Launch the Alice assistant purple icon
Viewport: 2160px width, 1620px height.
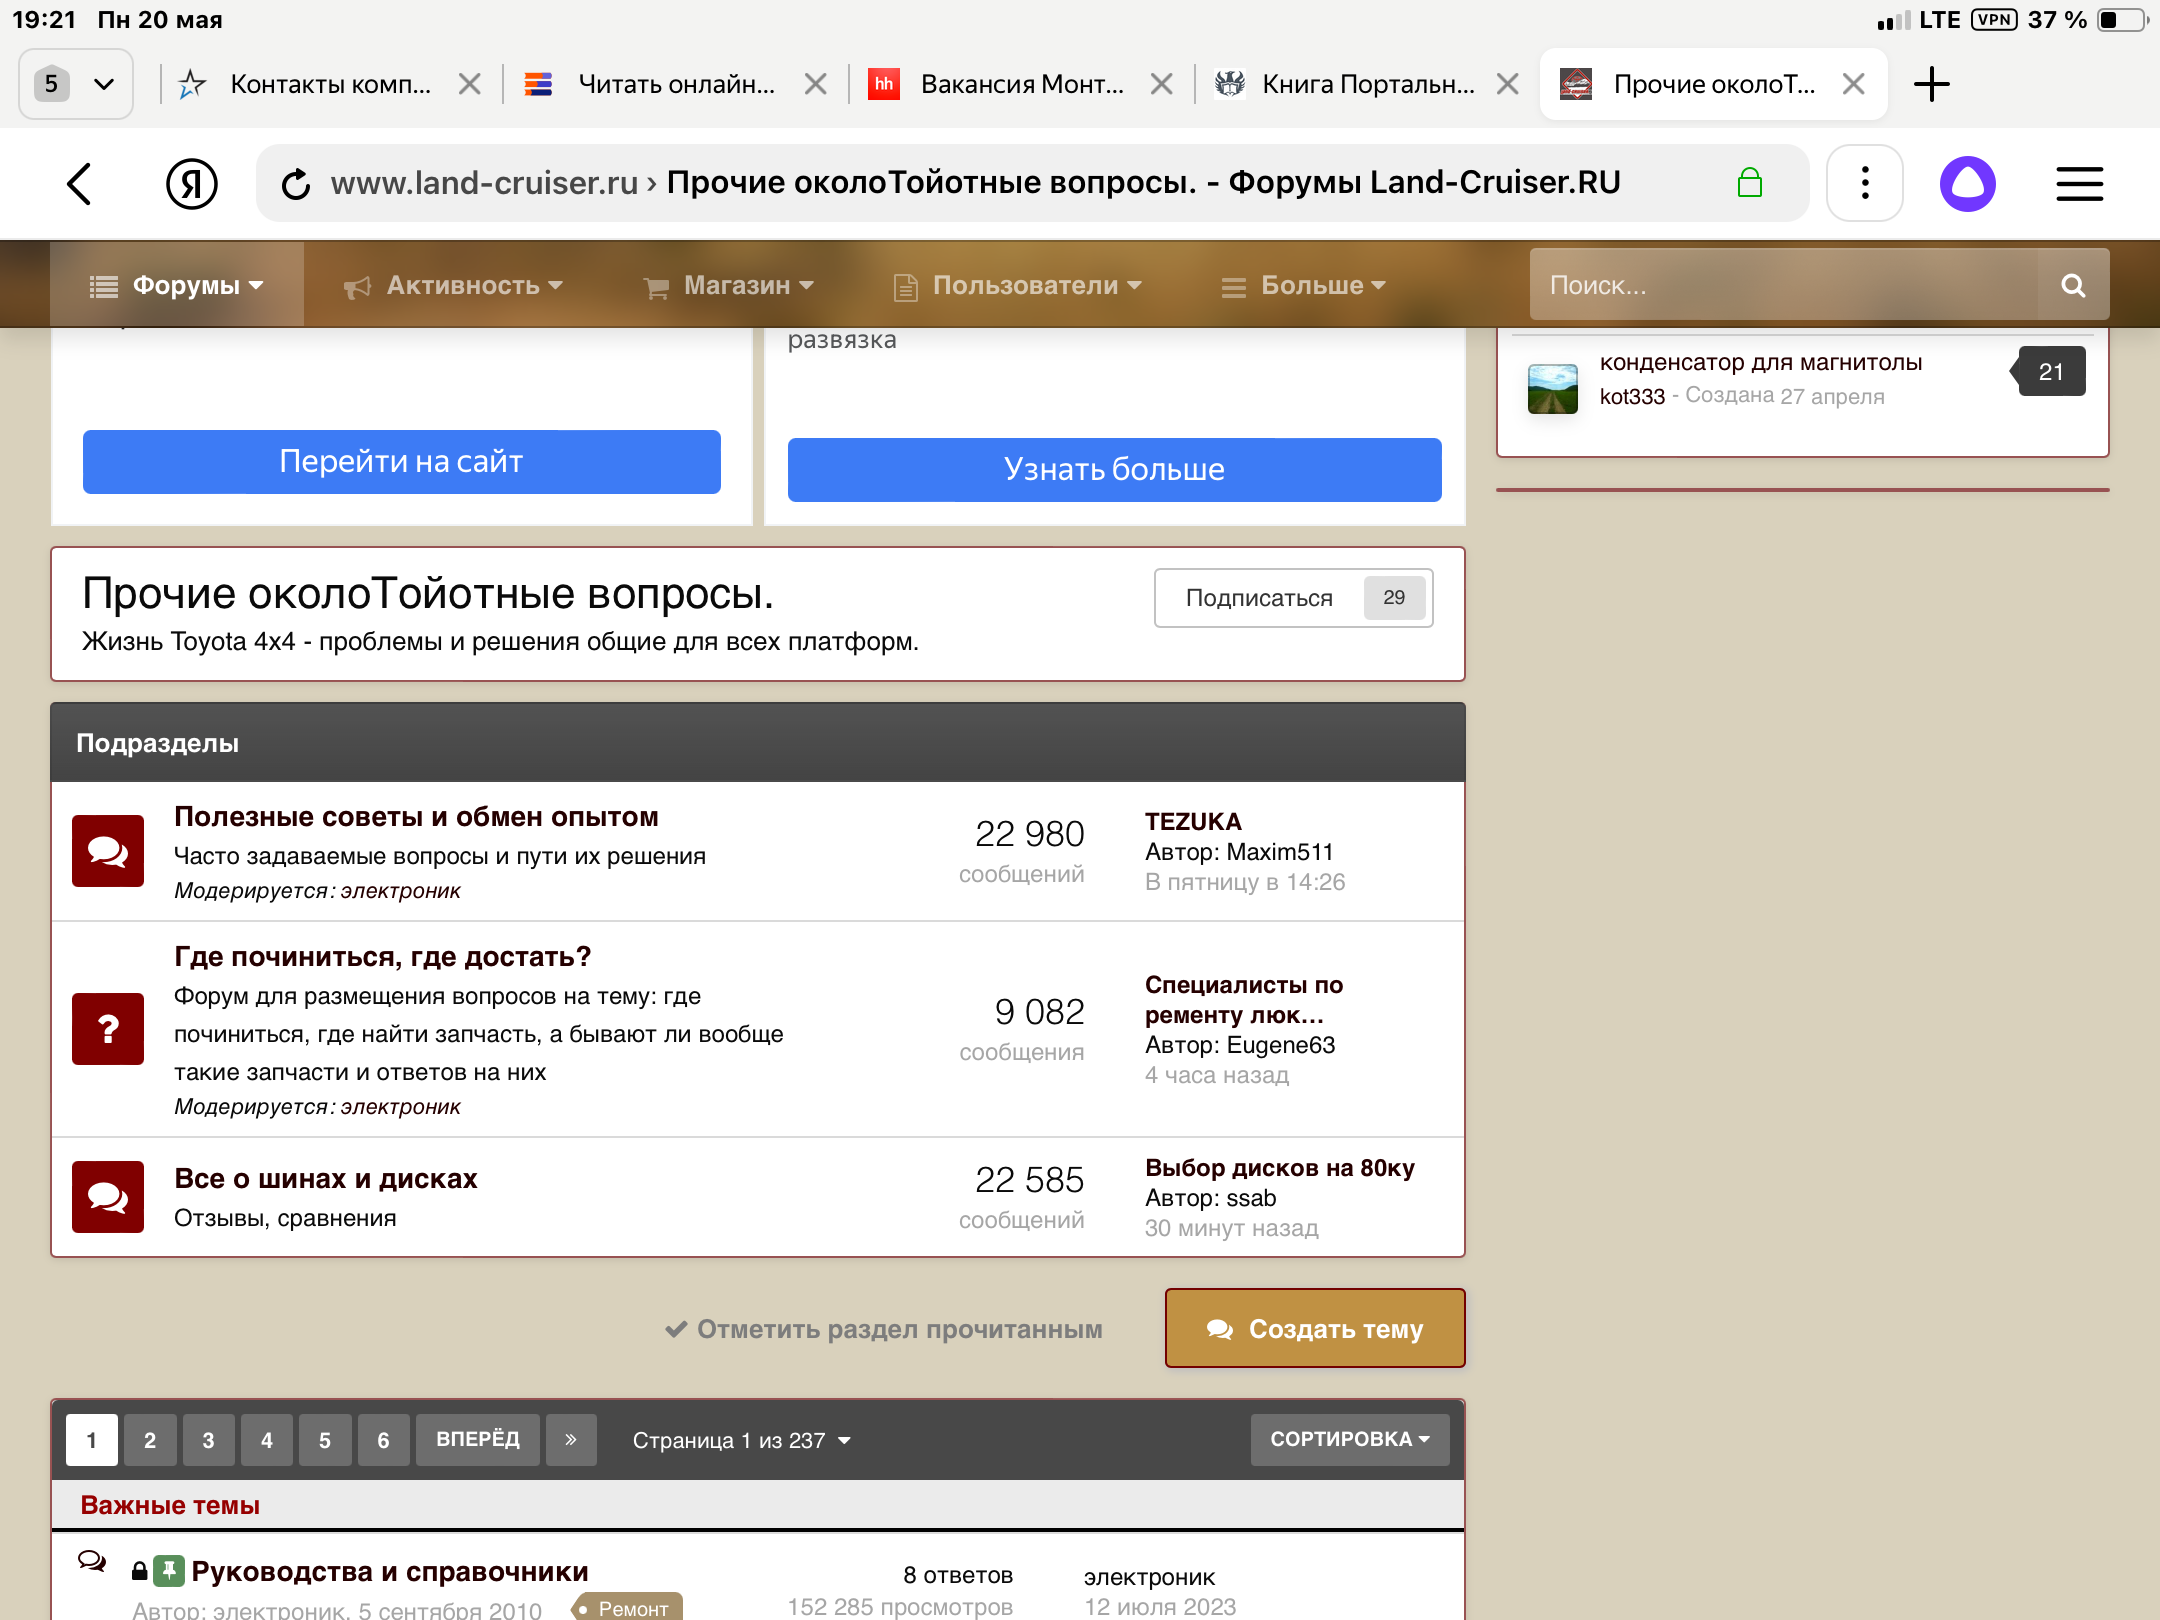pos(1968,184)
